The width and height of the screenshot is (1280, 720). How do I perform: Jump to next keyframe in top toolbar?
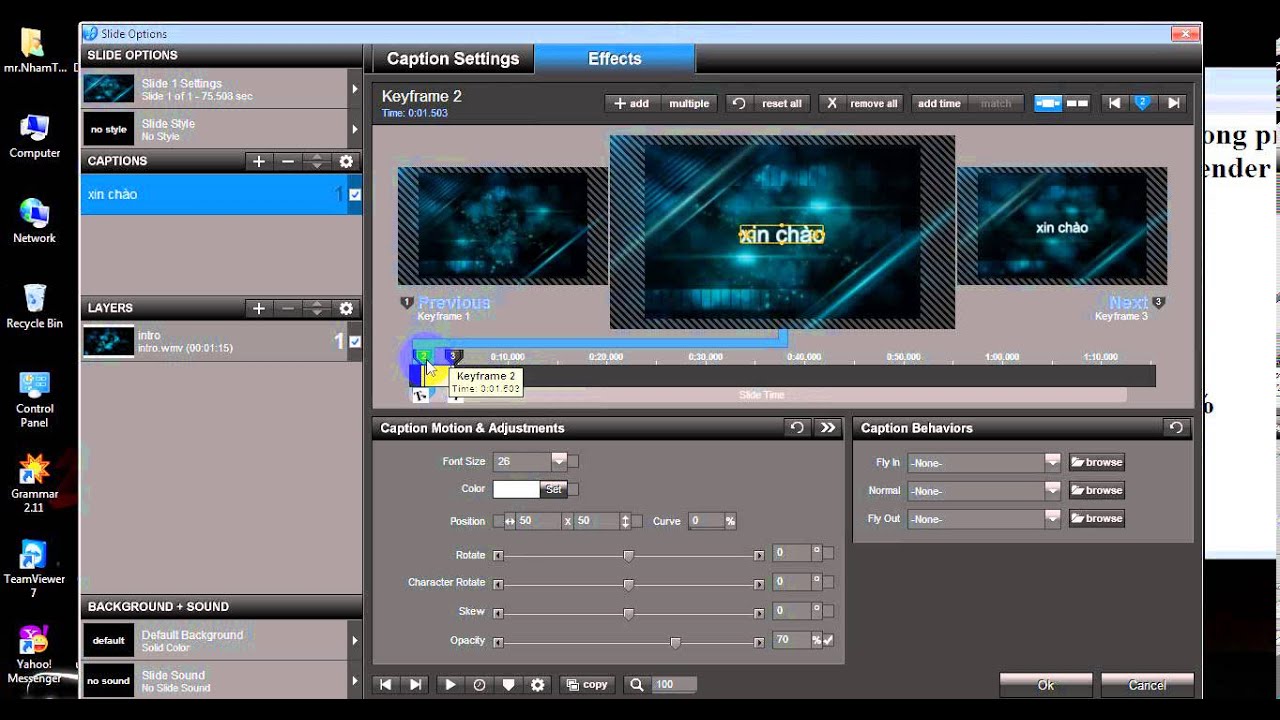tap(1174, 103)
